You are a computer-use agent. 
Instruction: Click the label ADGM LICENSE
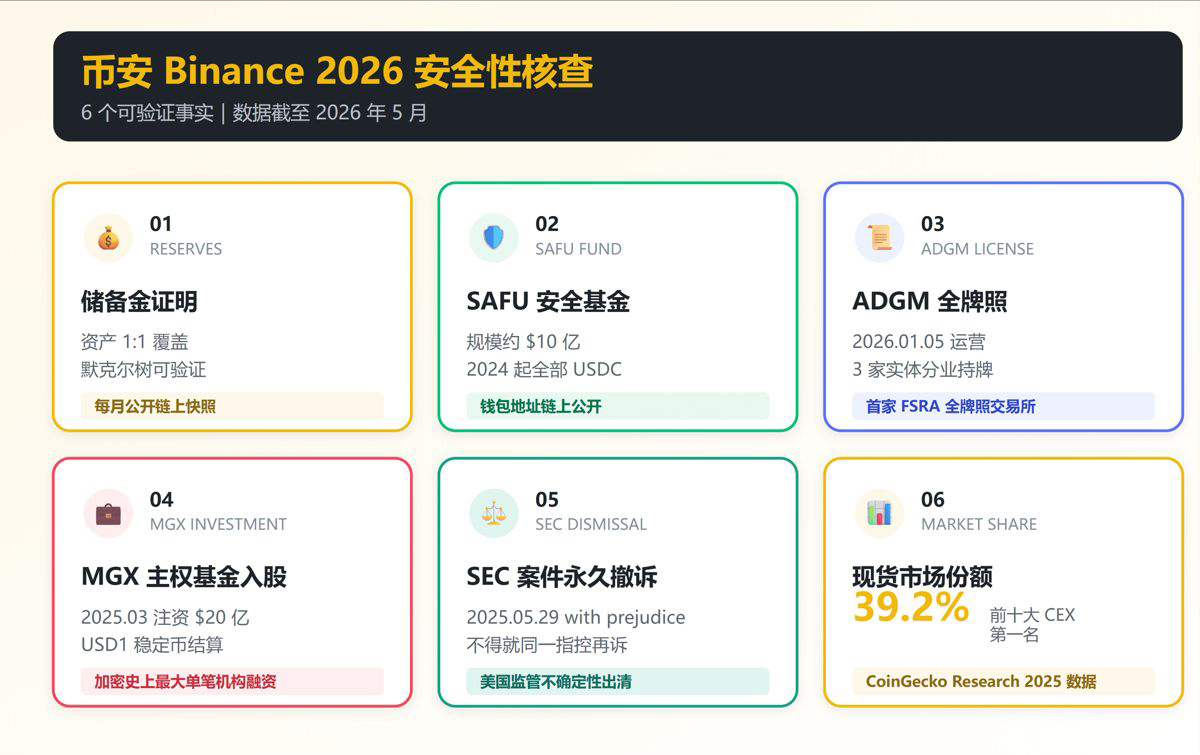977,249
